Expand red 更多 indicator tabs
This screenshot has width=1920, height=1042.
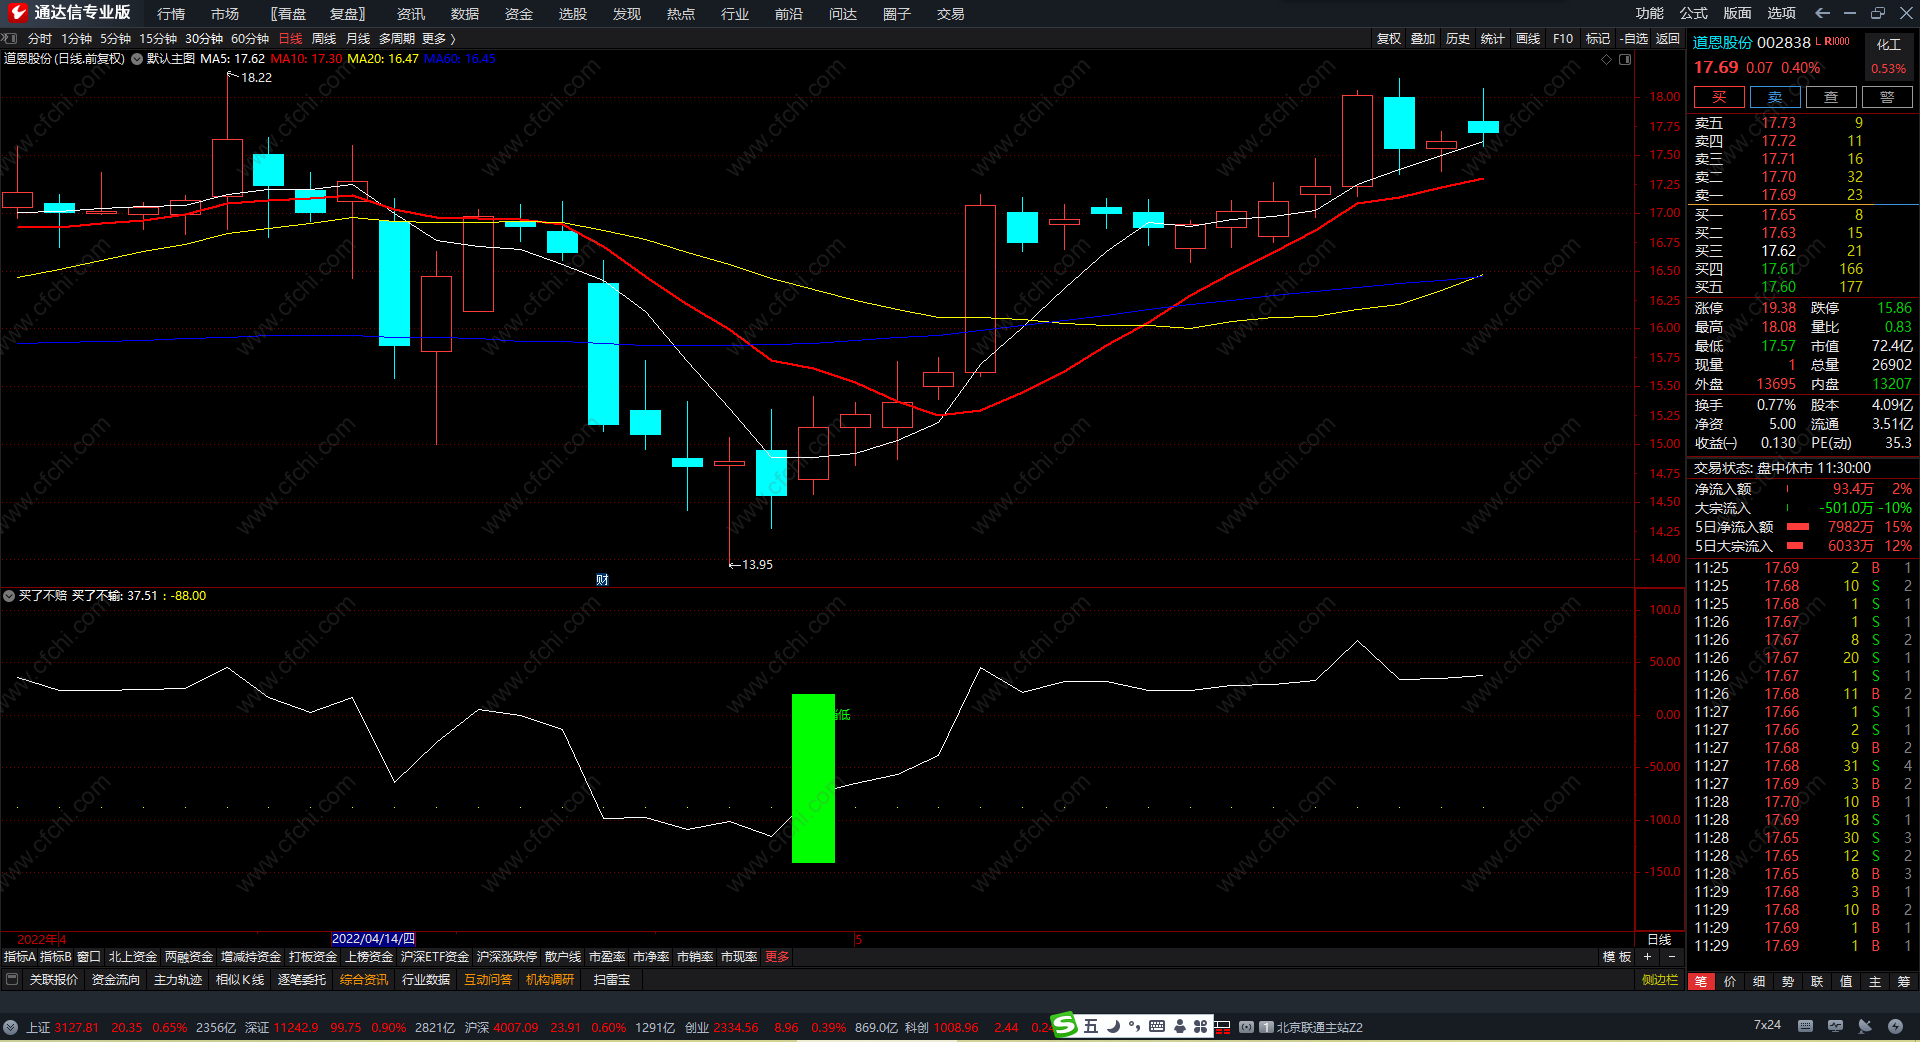point(777,957)
